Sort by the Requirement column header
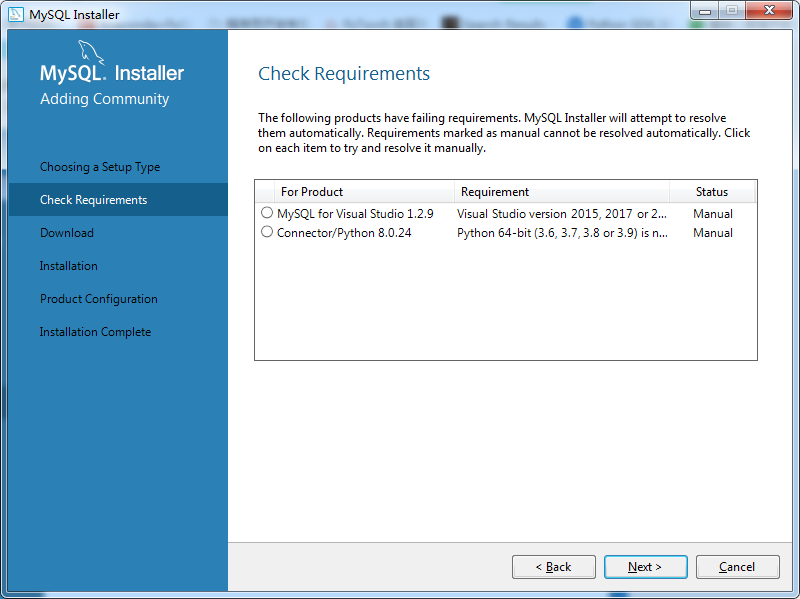The height and width of the screenshot is (599, 800). point(562,192)
